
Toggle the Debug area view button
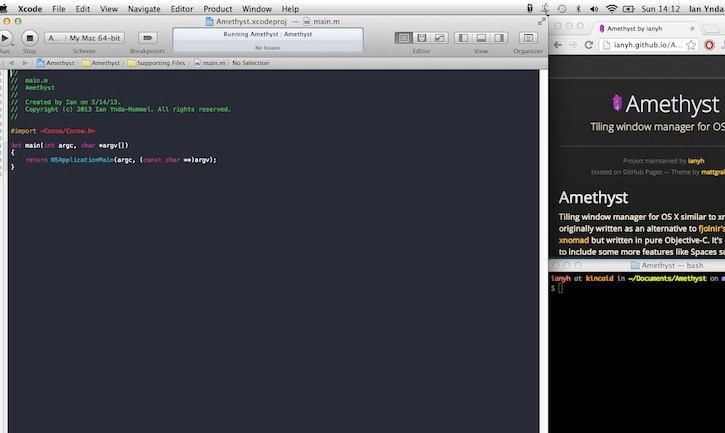tap(481, 38)
